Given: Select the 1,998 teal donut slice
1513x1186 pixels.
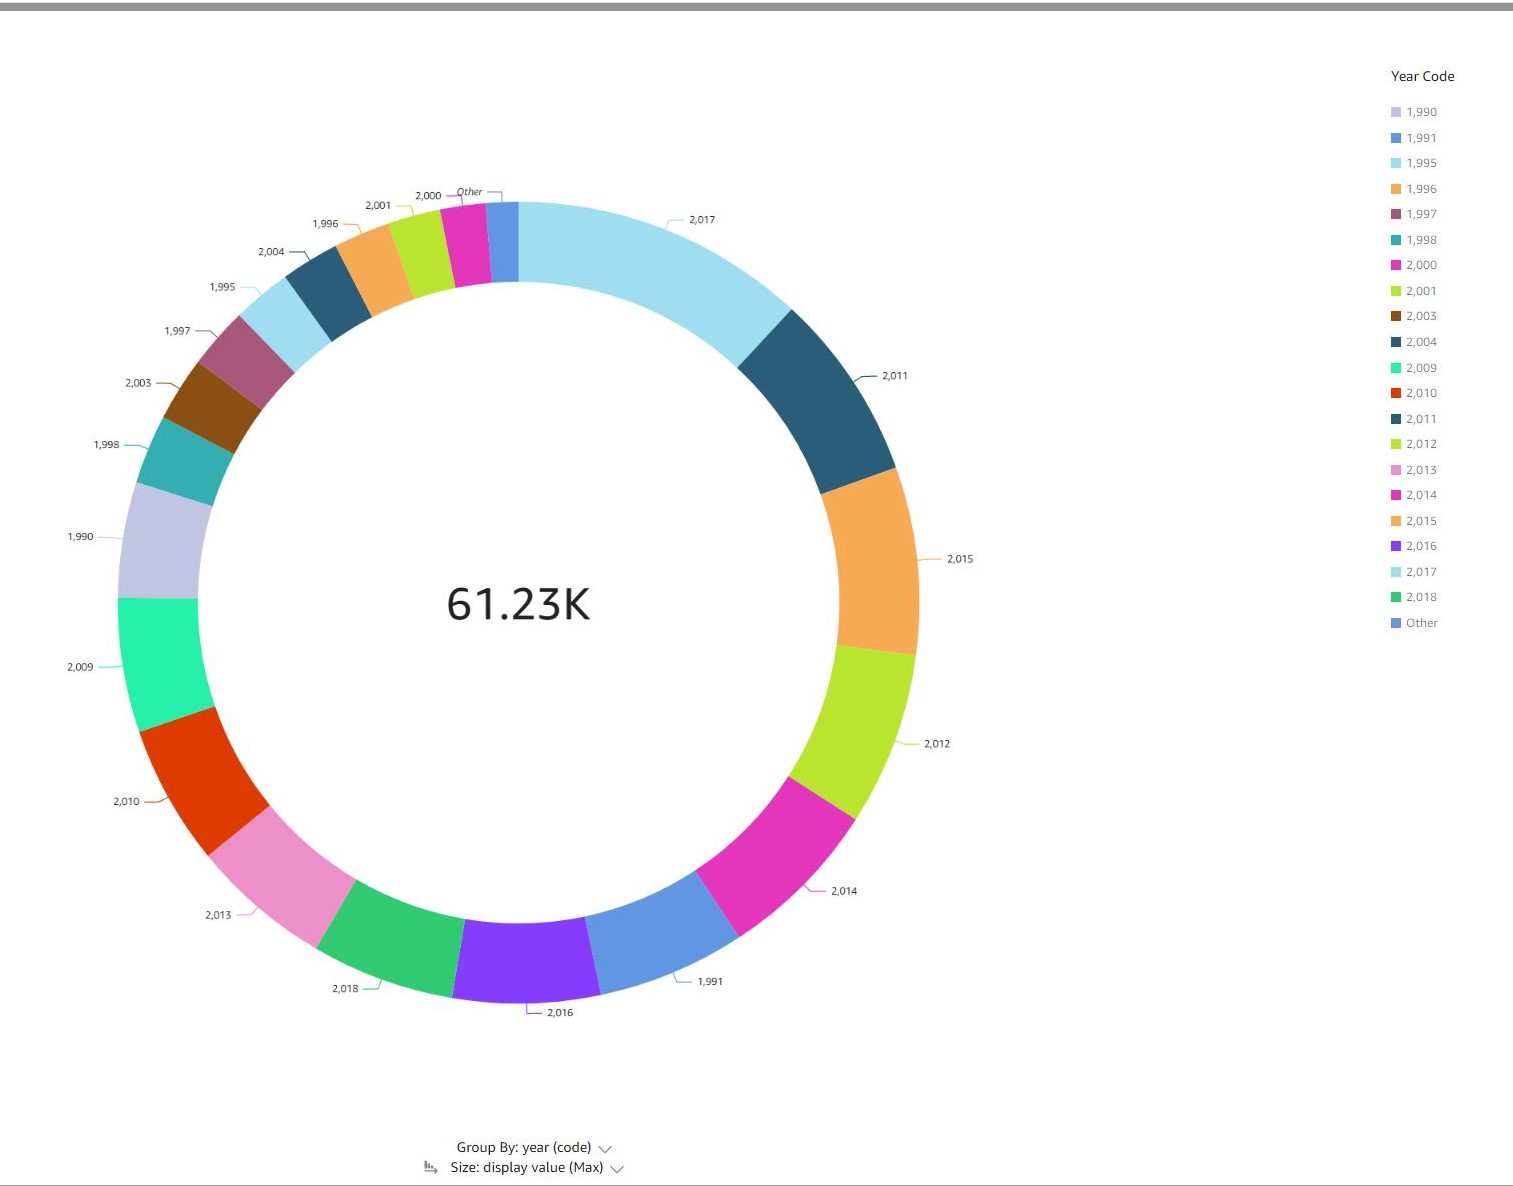Looking at the screenshot, I should 185,461.
